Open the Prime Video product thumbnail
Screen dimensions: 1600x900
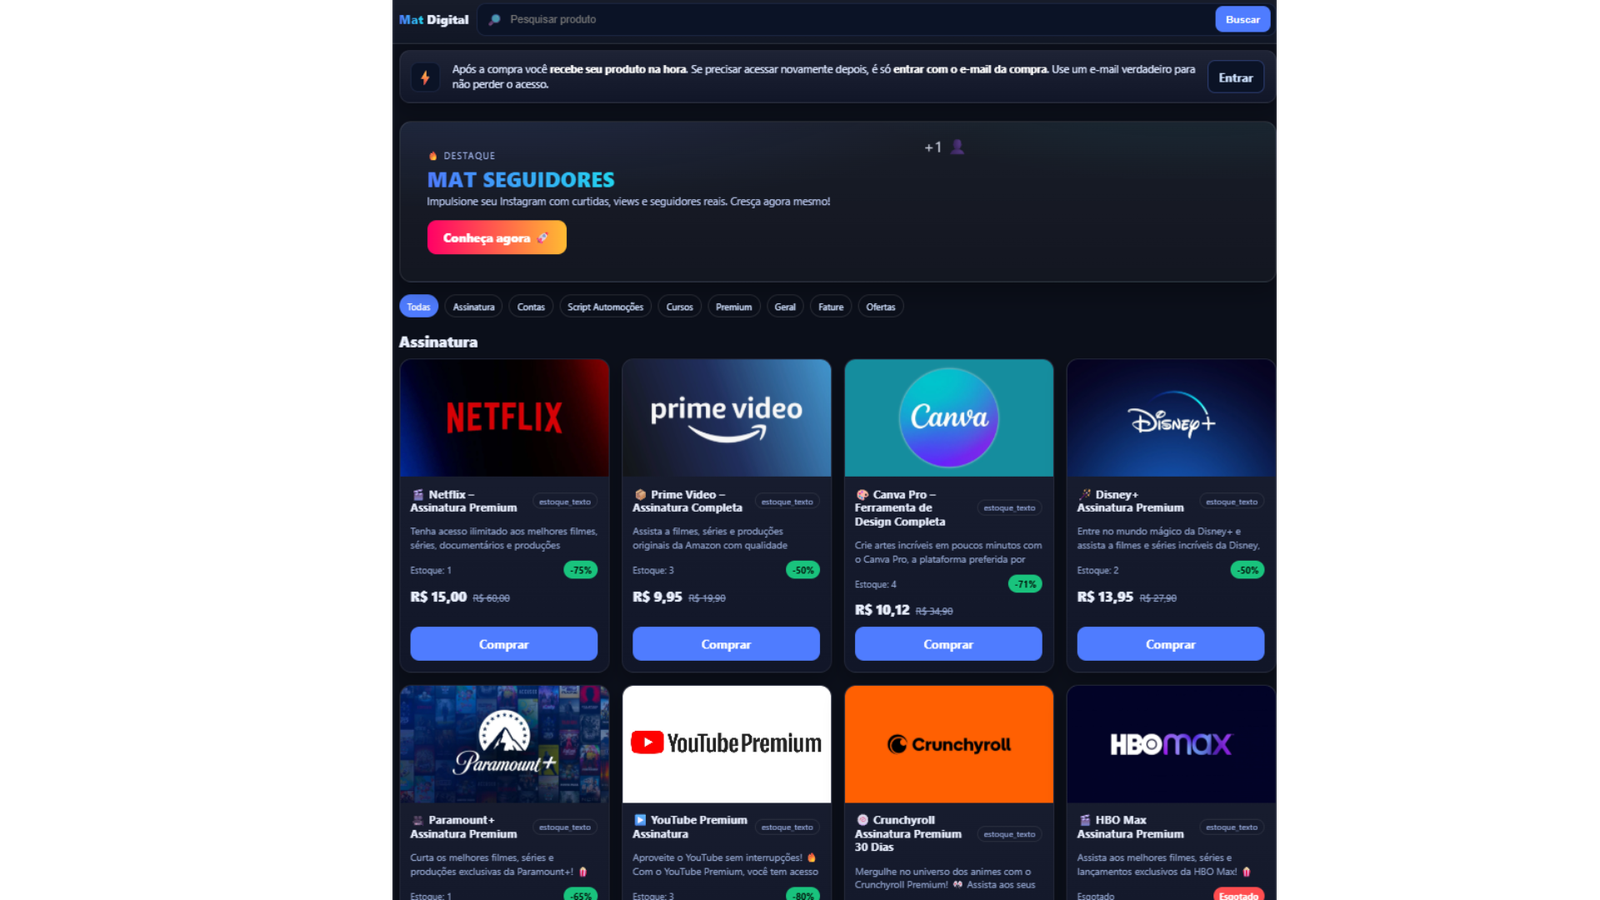pyautogui.click(x=726, y=417)
